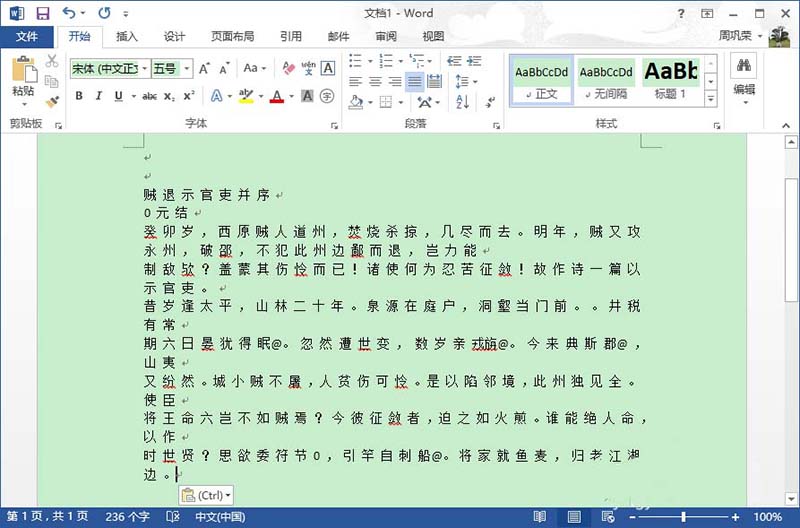800x528 pixels.
Task: Expand the Paste Options (Ctrl) popup
Action: (x=205, y=495)
